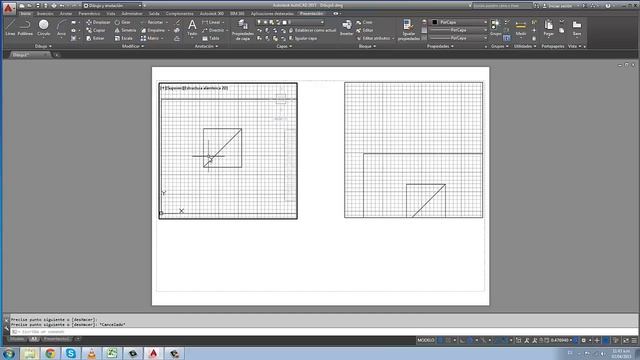Open the AutoCAD application menu button
This screenshot has height=360, width=640.
click(9, 7)
